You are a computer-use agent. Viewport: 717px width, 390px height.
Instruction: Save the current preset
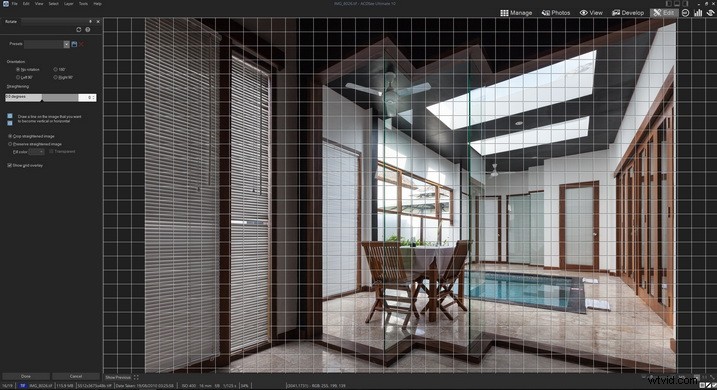[x=74, y=44]
